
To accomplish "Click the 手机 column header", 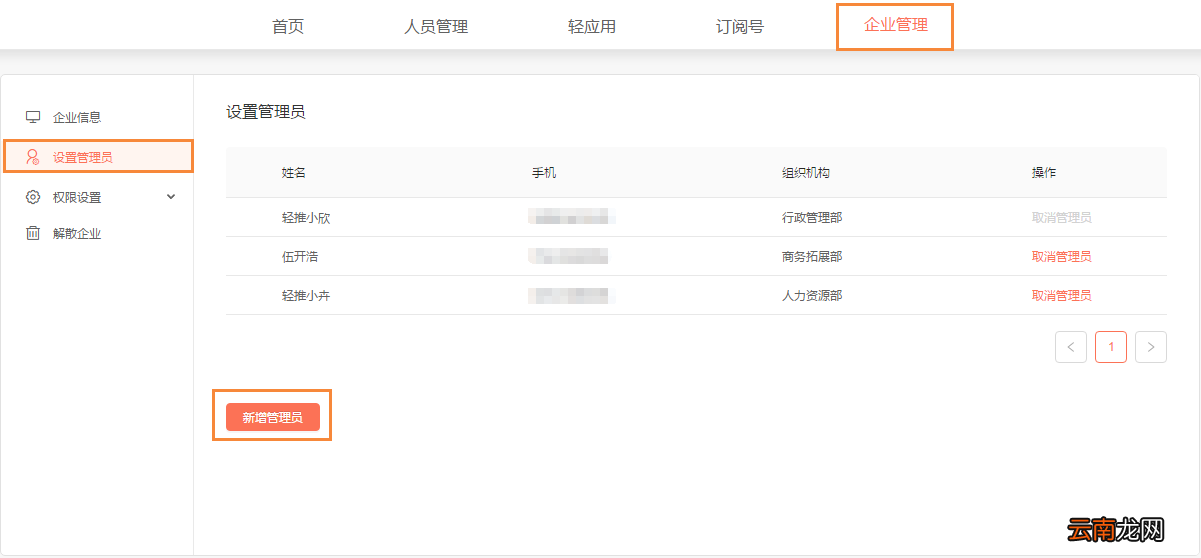I will 544,172.
